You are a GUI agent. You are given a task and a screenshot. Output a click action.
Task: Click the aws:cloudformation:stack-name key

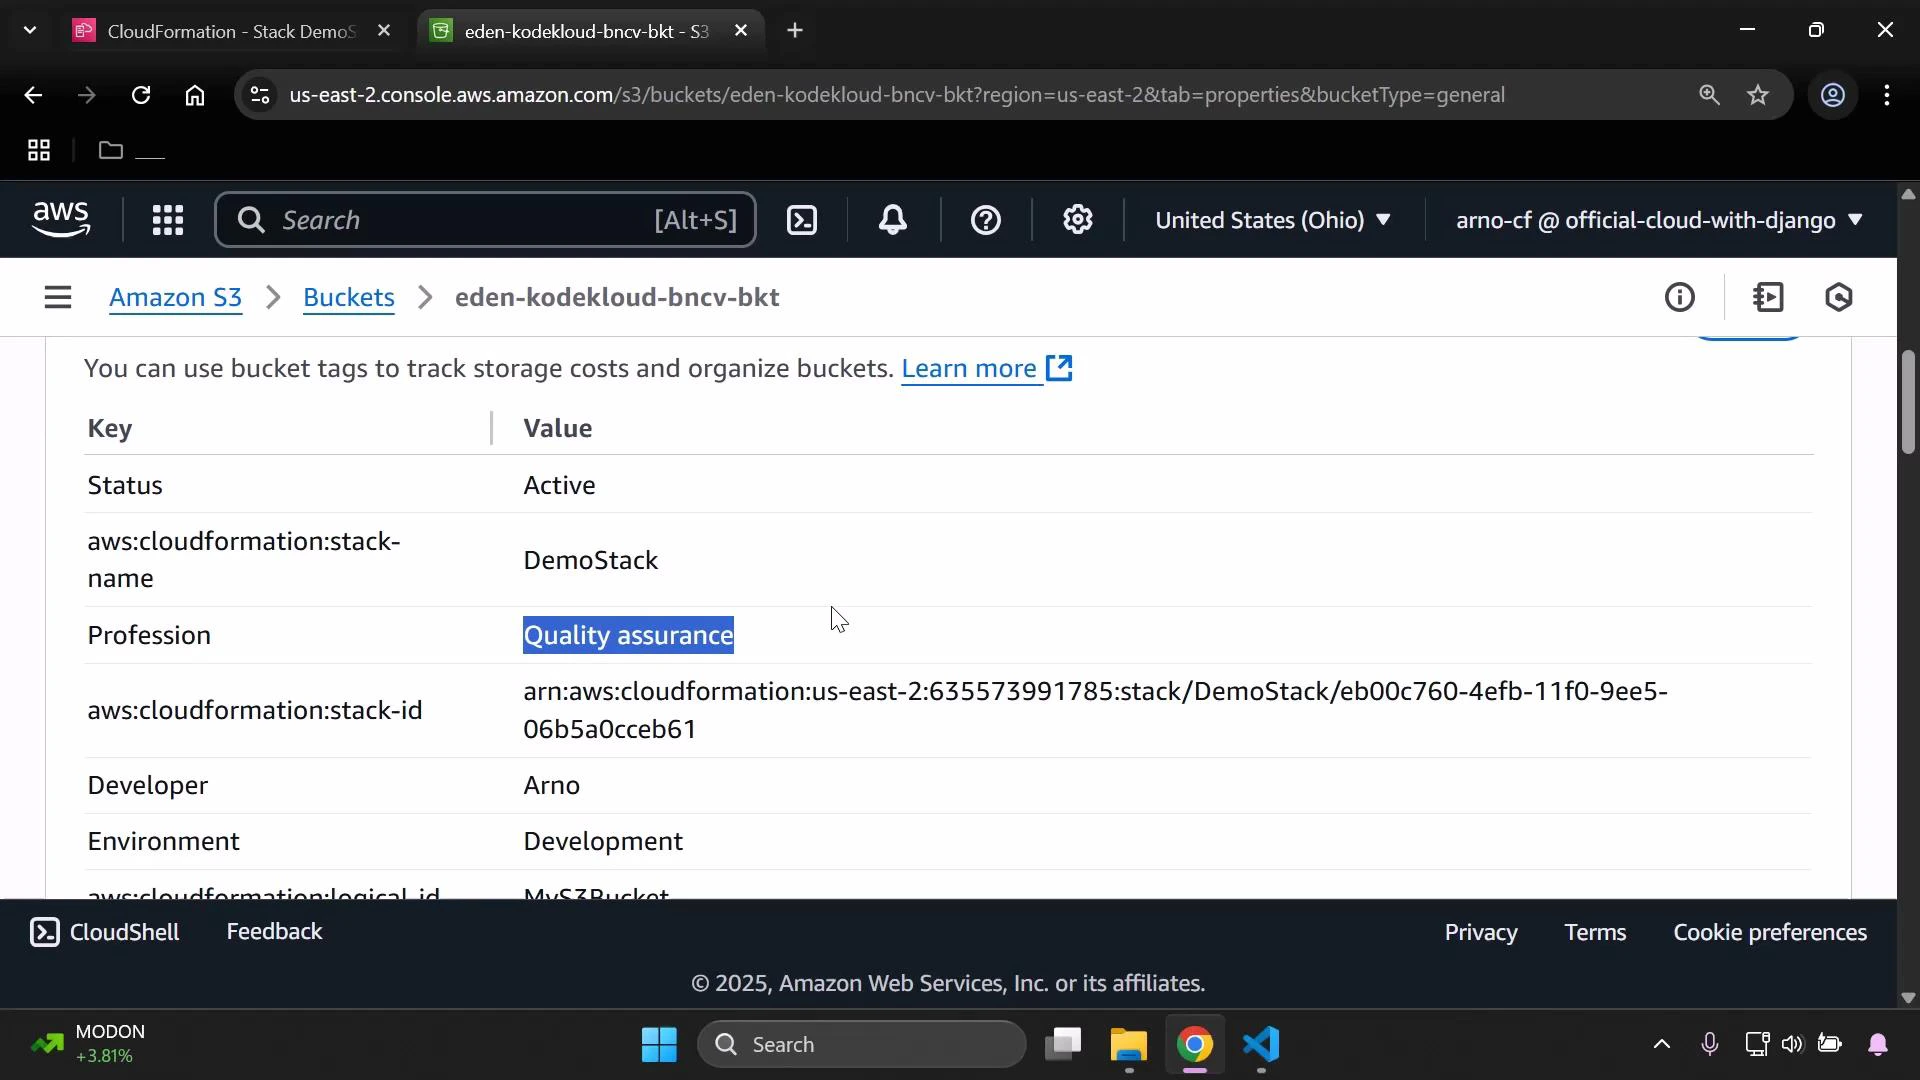point(244,560)
